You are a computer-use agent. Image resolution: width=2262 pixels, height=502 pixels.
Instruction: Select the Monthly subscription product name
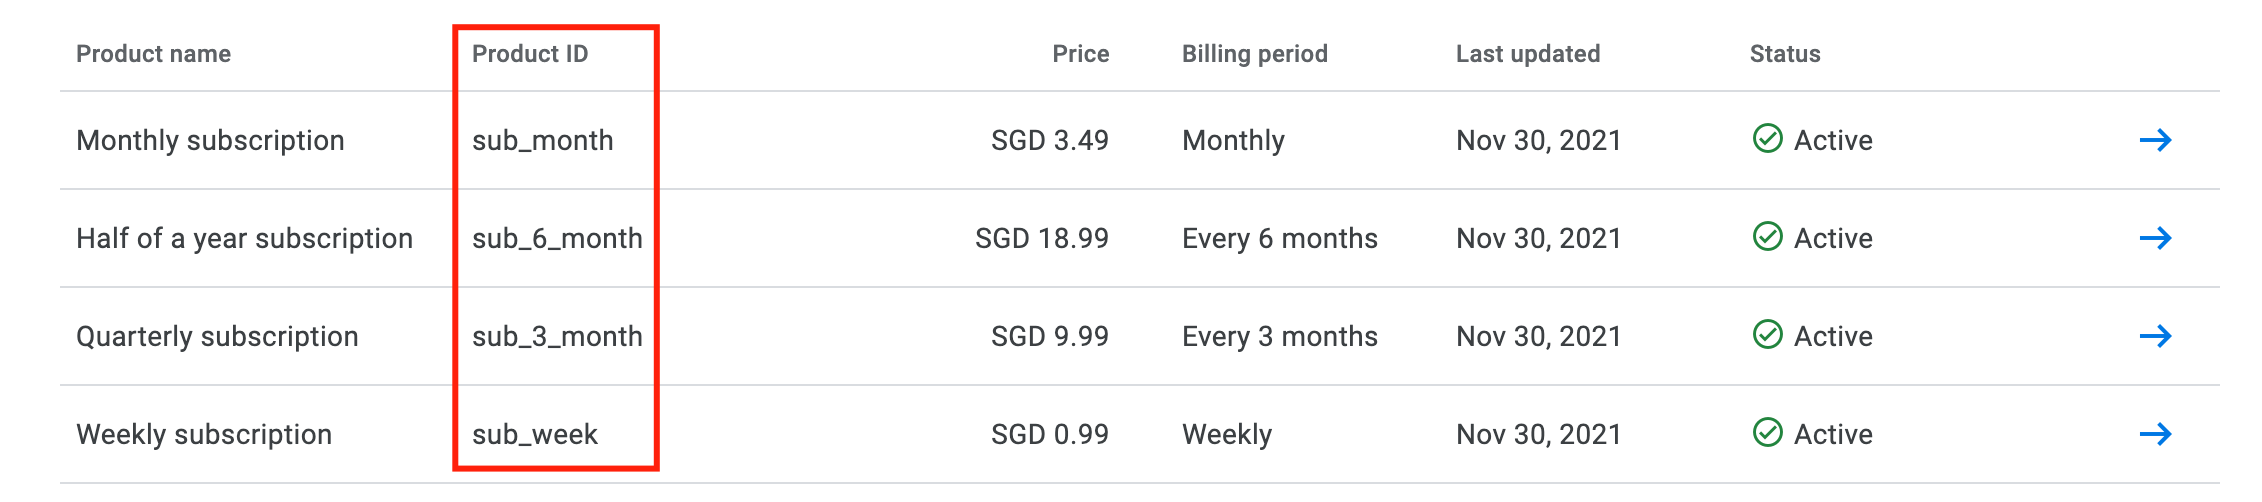coord(210,140)
